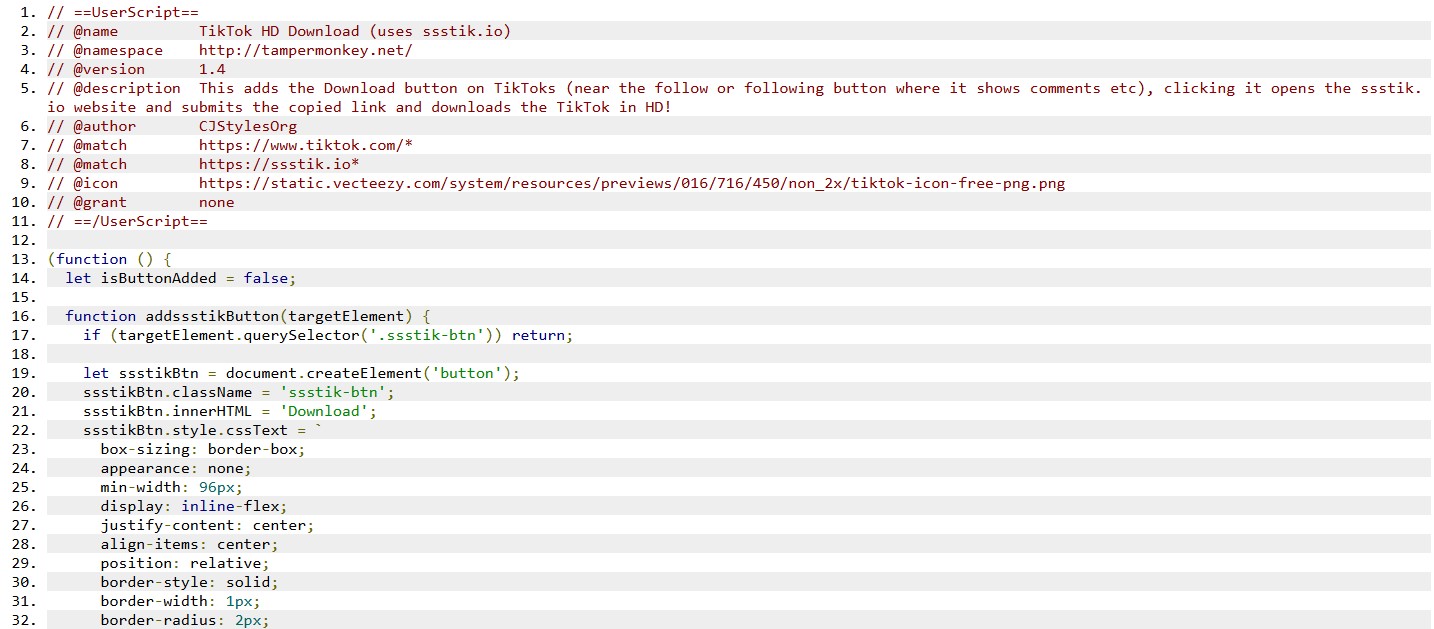
Task: Click the '@description' metadata key
Action: tap(127, 88)
